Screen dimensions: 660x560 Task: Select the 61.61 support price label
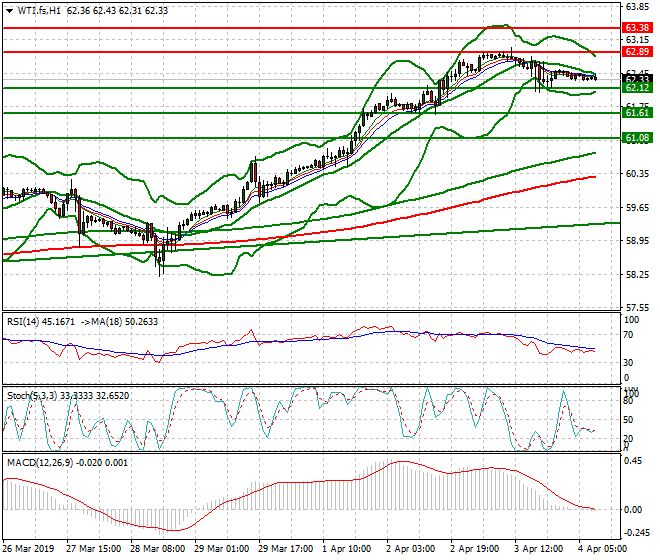click(637, 113)
